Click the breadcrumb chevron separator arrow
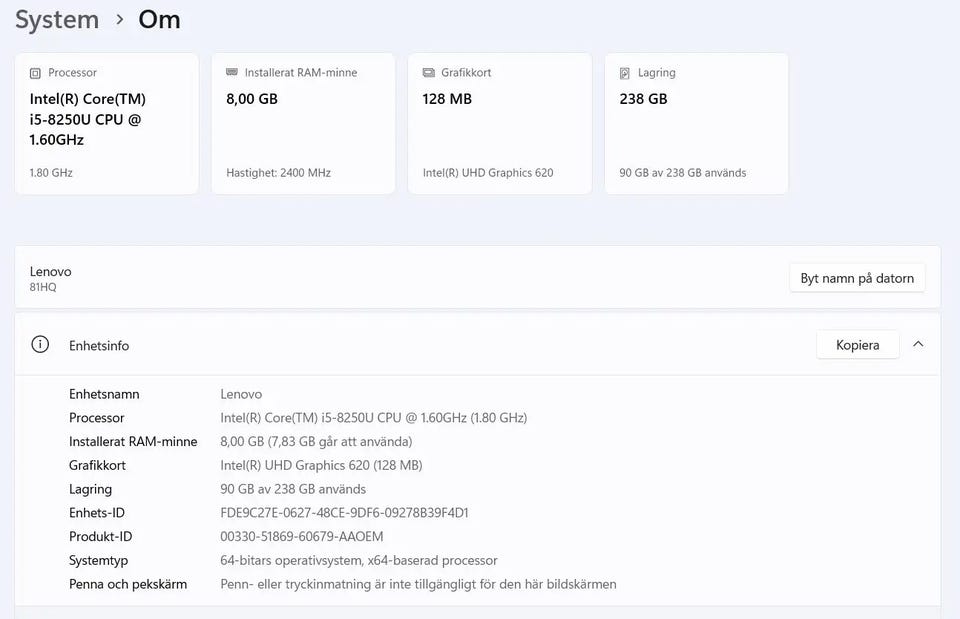Image resolution: width=960 pixels, height=619 pixels. 119,20
